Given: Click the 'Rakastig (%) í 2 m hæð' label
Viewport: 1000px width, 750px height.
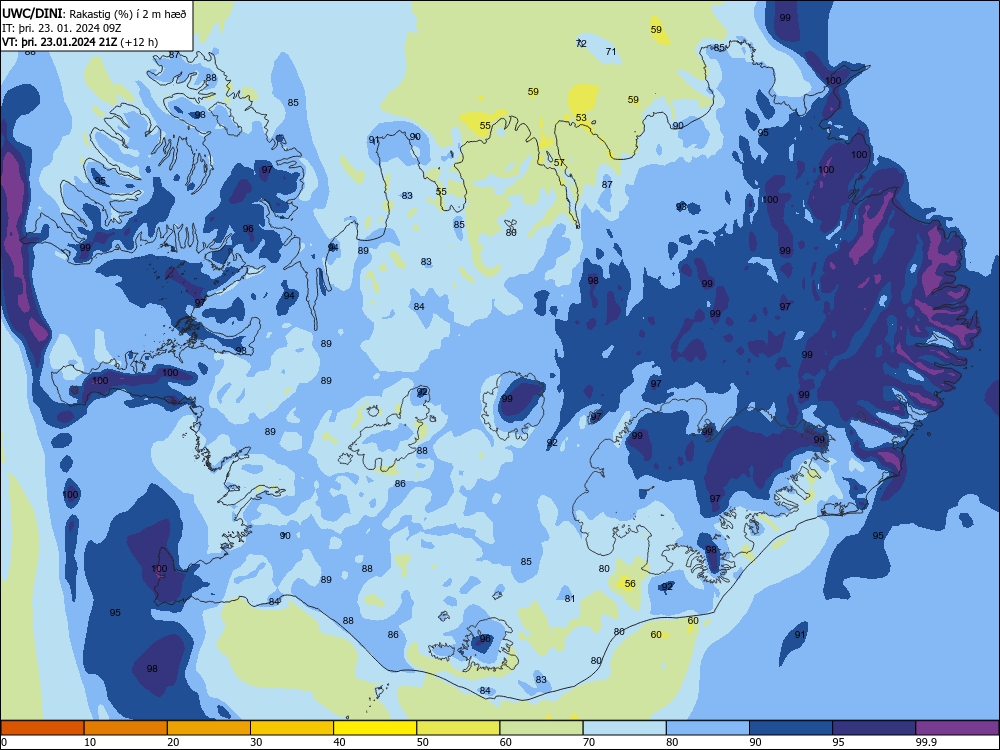Looking at the screenshot, I should (x=128, y=14).
